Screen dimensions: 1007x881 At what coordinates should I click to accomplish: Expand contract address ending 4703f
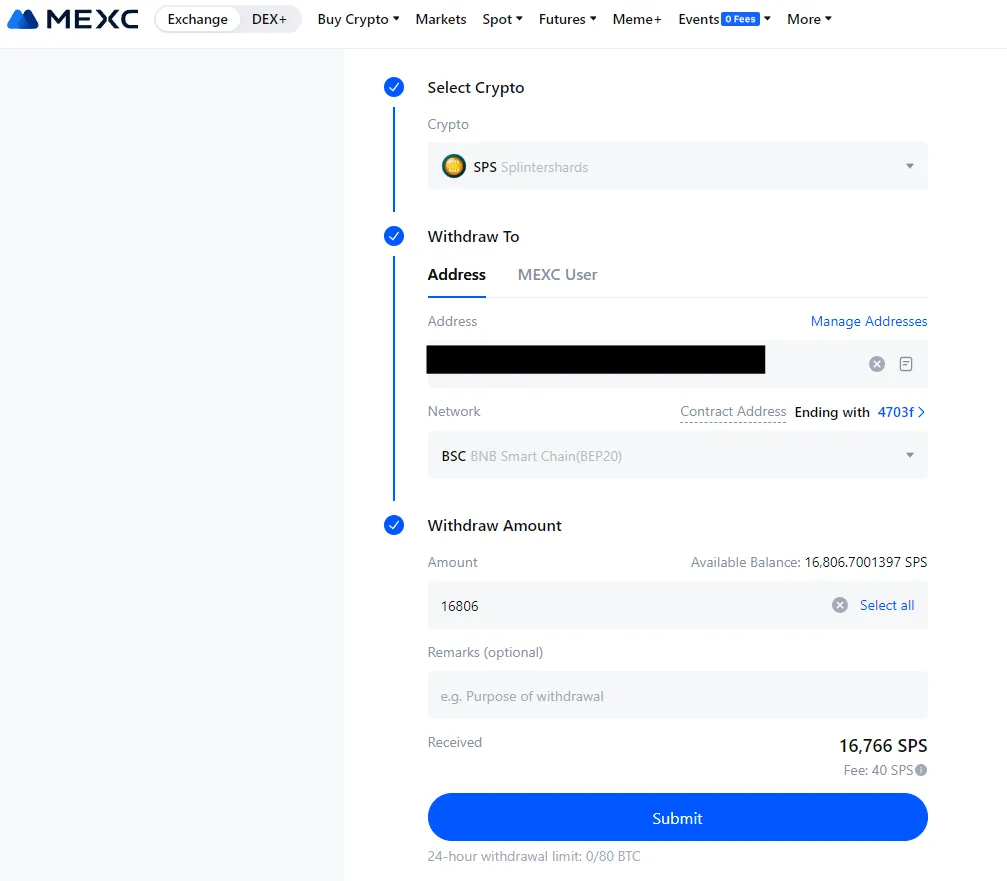point(901,412)
